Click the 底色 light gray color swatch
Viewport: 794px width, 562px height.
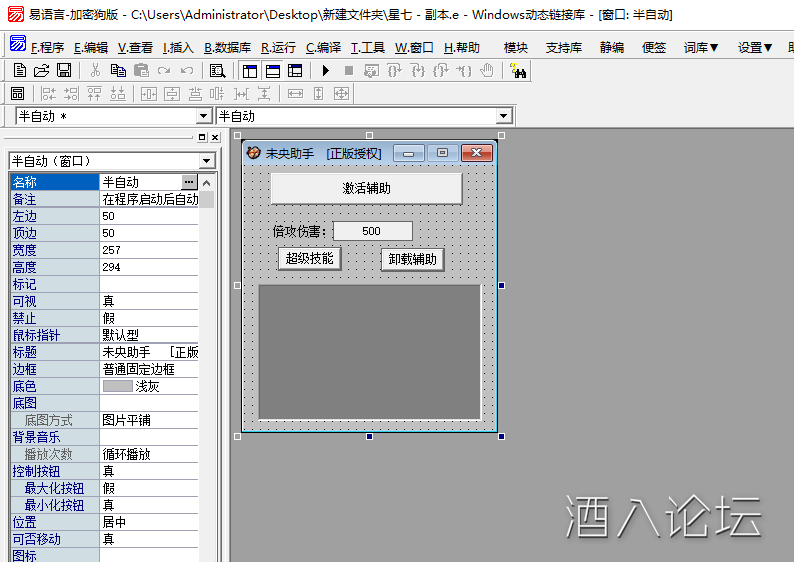tap(118, 386)
